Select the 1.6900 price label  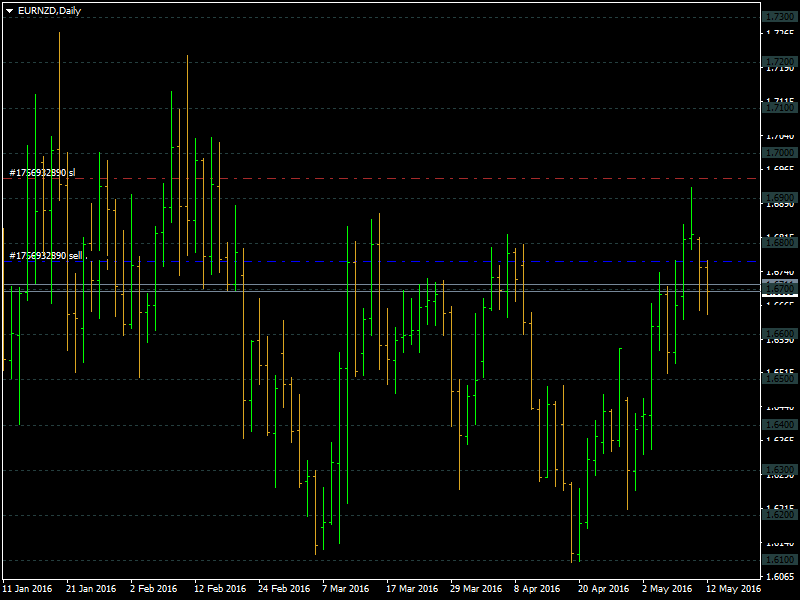tap(780, 197)
